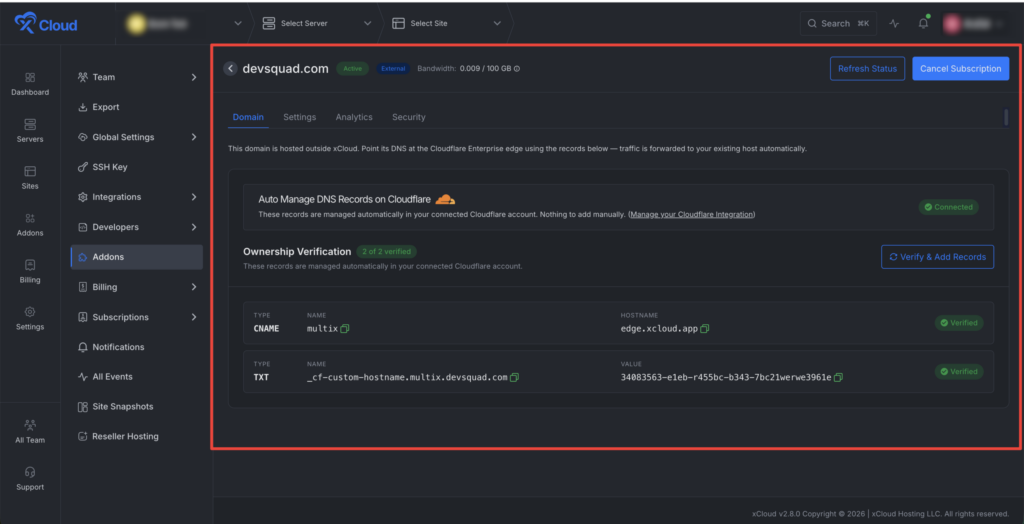The width and height of the screenshot is (1024, 524).
Task: Go back with the arrow beside devsquad.com
Action: tap(230, 69)
